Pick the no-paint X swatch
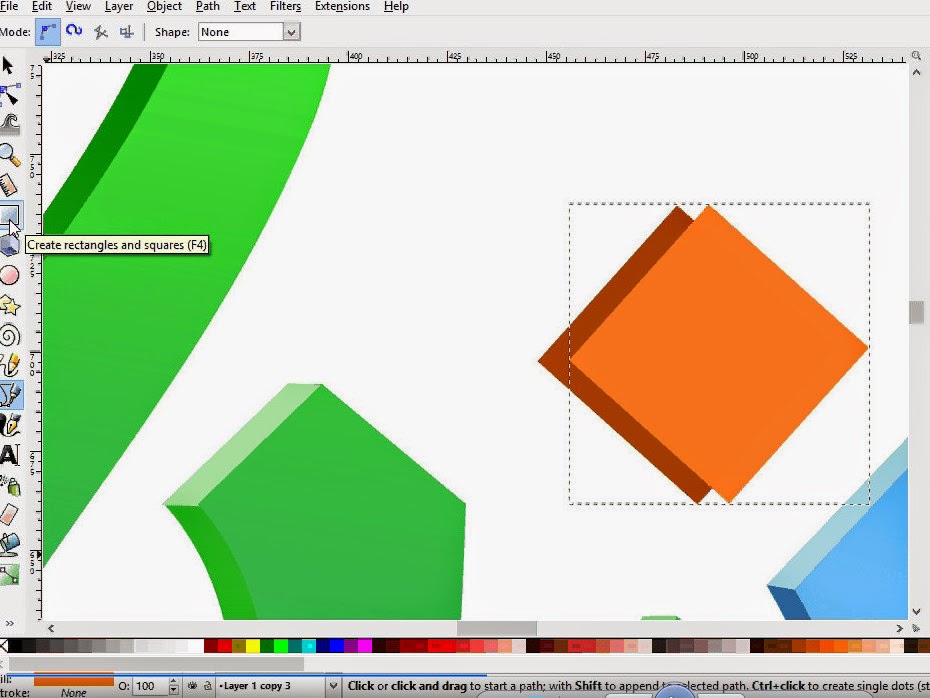 (4, 646)
